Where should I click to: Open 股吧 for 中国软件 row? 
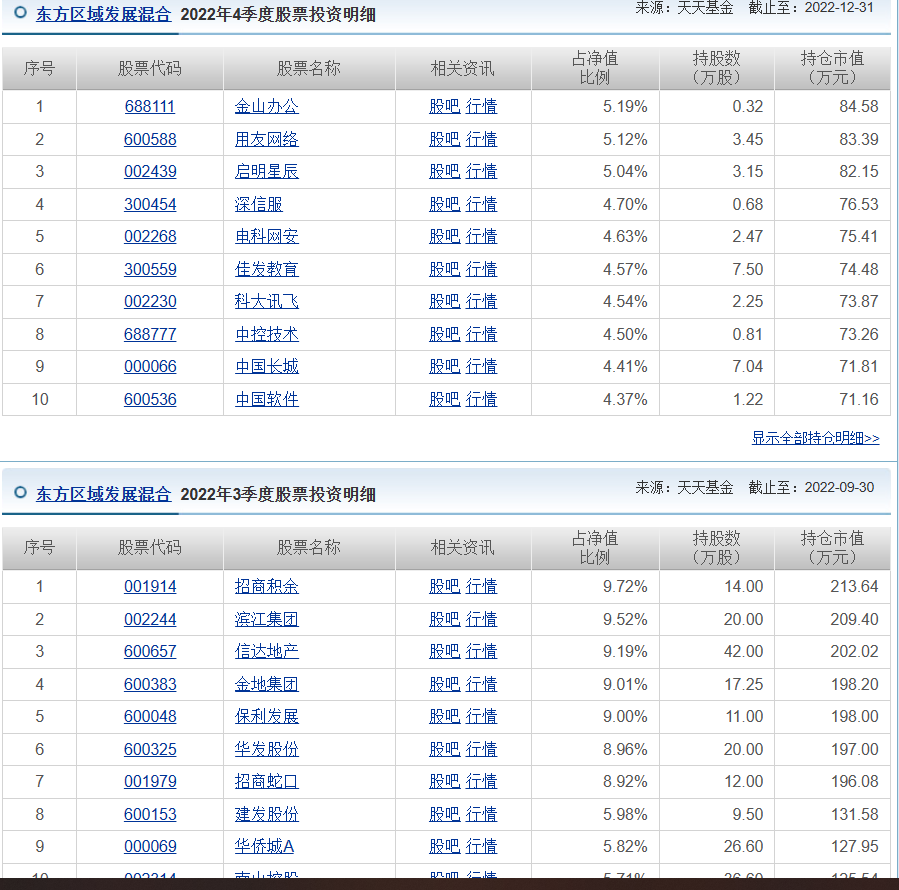(x=444, y=399)
